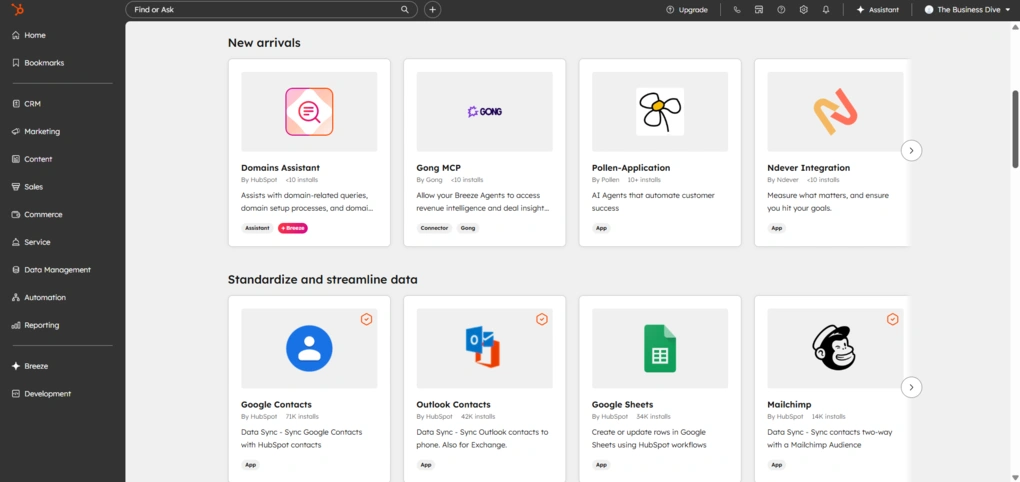Click "New arrivals" heading
This screenshot has width=1020, height=482.
(264, 43)
